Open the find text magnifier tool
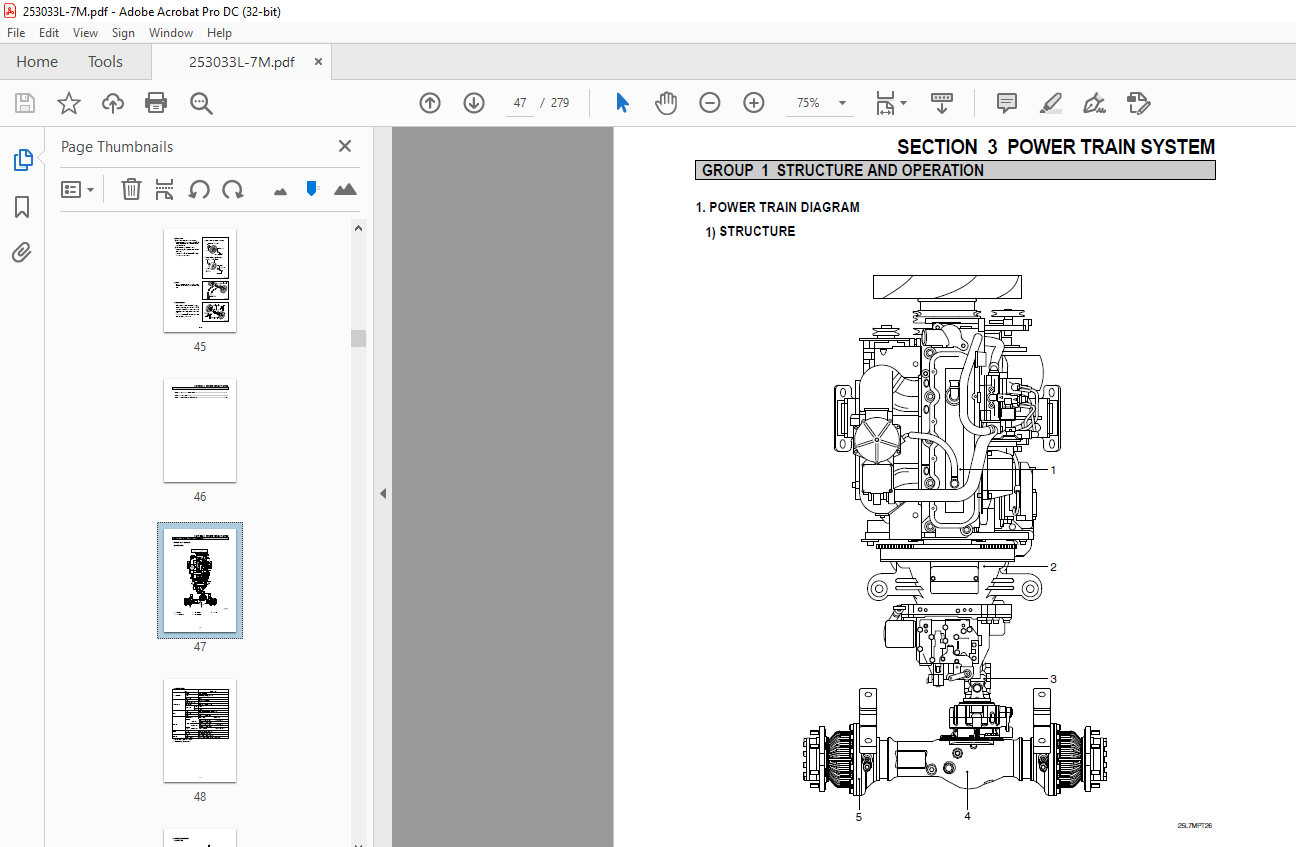Screen dimensions: 1296x847 pos(201,103)
